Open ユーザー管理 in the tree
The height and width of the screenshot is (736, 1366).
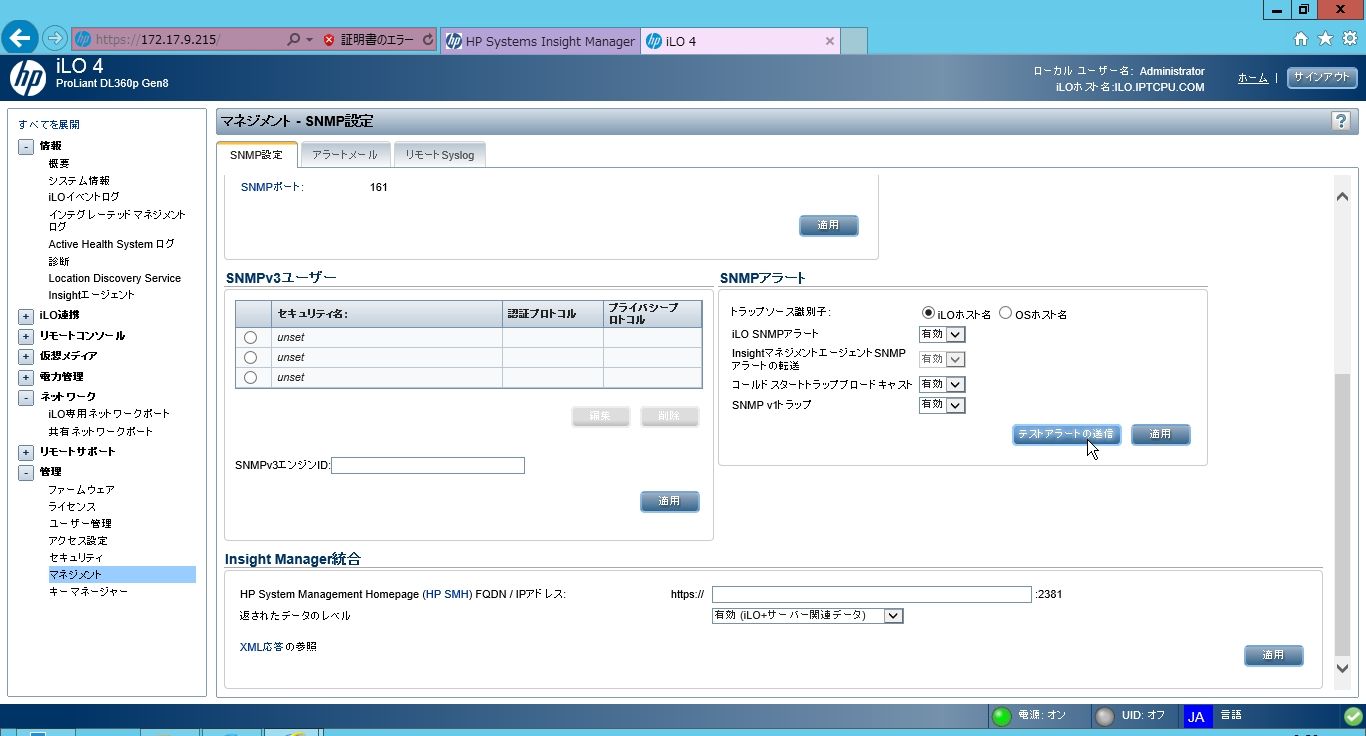coord(80,524)
